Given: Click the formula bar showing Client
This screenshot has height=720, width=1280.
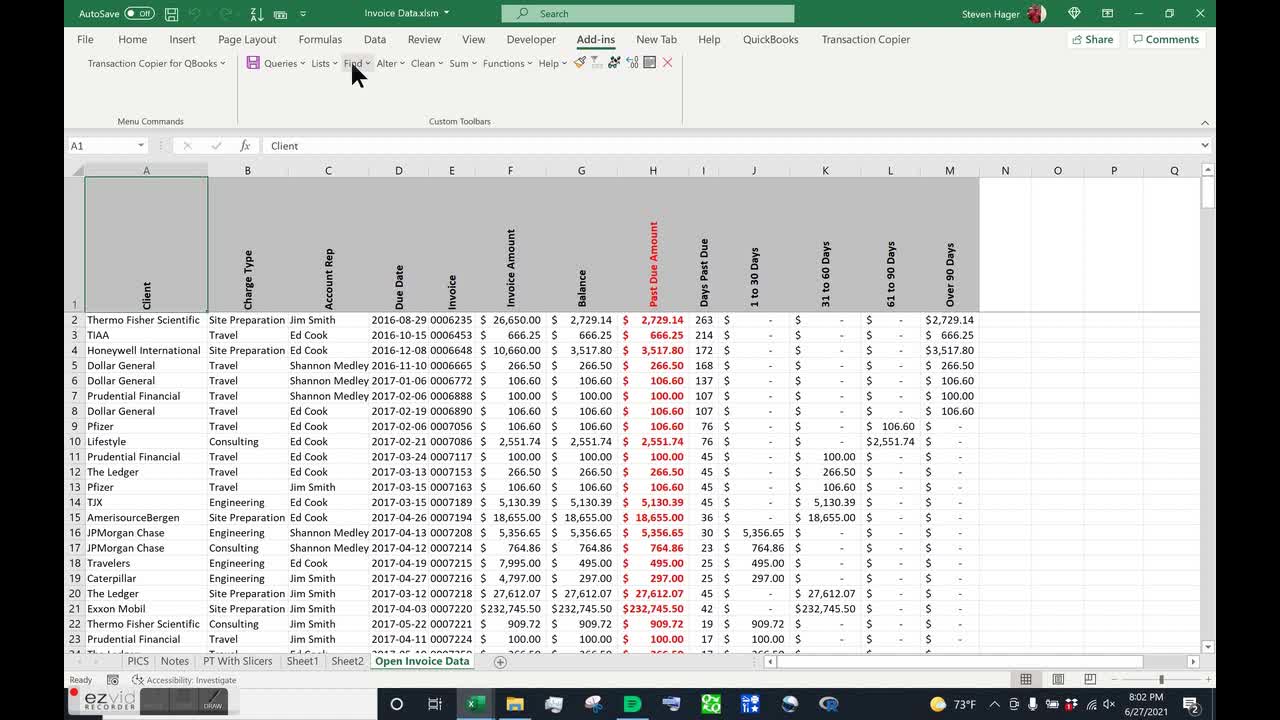Looking at the screenshot, I should [x=730, y=146].
